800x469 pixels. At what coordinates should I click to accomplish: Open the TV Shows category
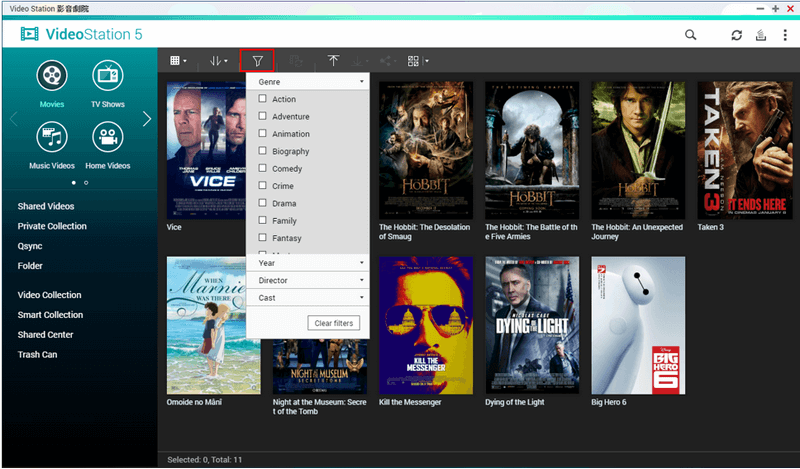pyautogui.click(x=108, y=84)
